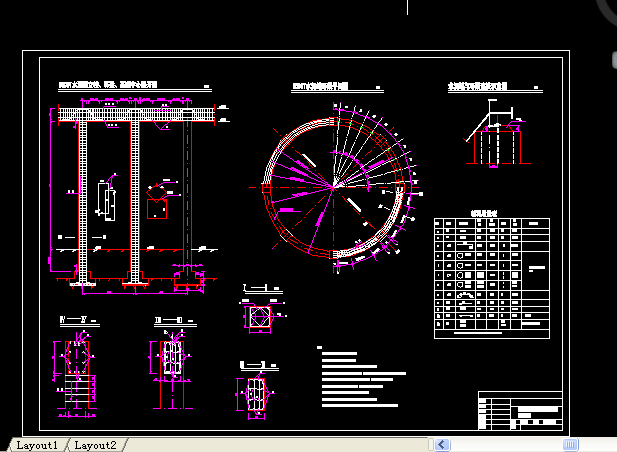Screen dimensions: 617x452
Task: Click the circular plan view in the drawing
Action: click(334, 188)
